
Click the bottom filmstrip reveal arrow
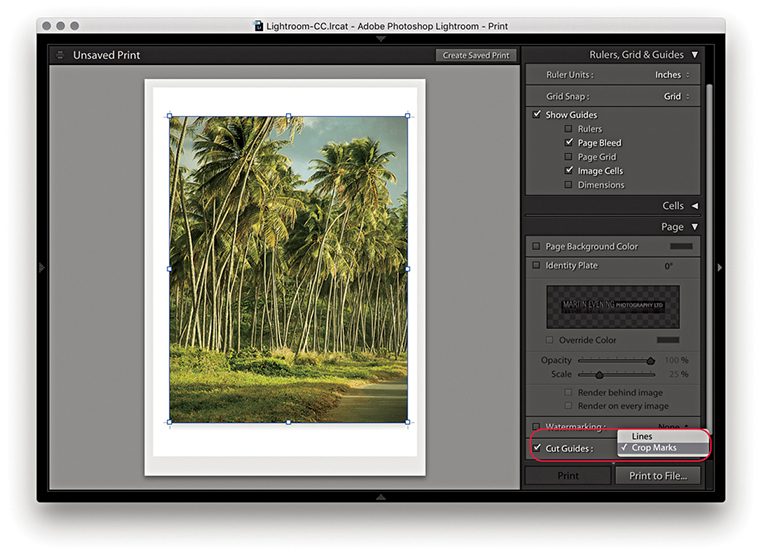pos(380,496)
